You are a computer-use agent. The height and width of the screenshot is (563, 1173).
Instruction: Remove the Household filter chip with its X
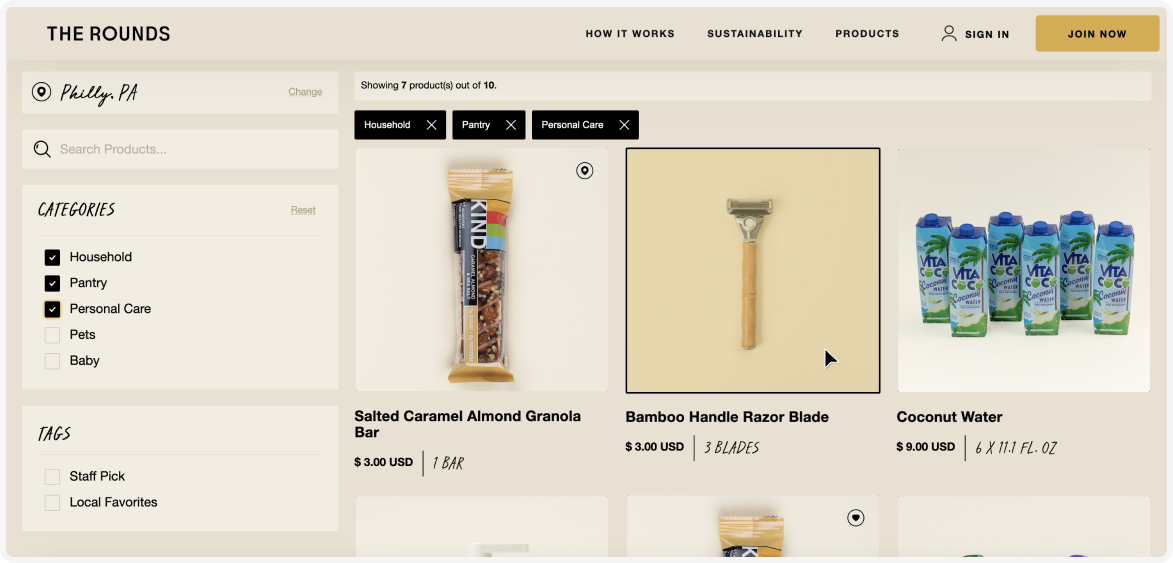coord(431,125)
